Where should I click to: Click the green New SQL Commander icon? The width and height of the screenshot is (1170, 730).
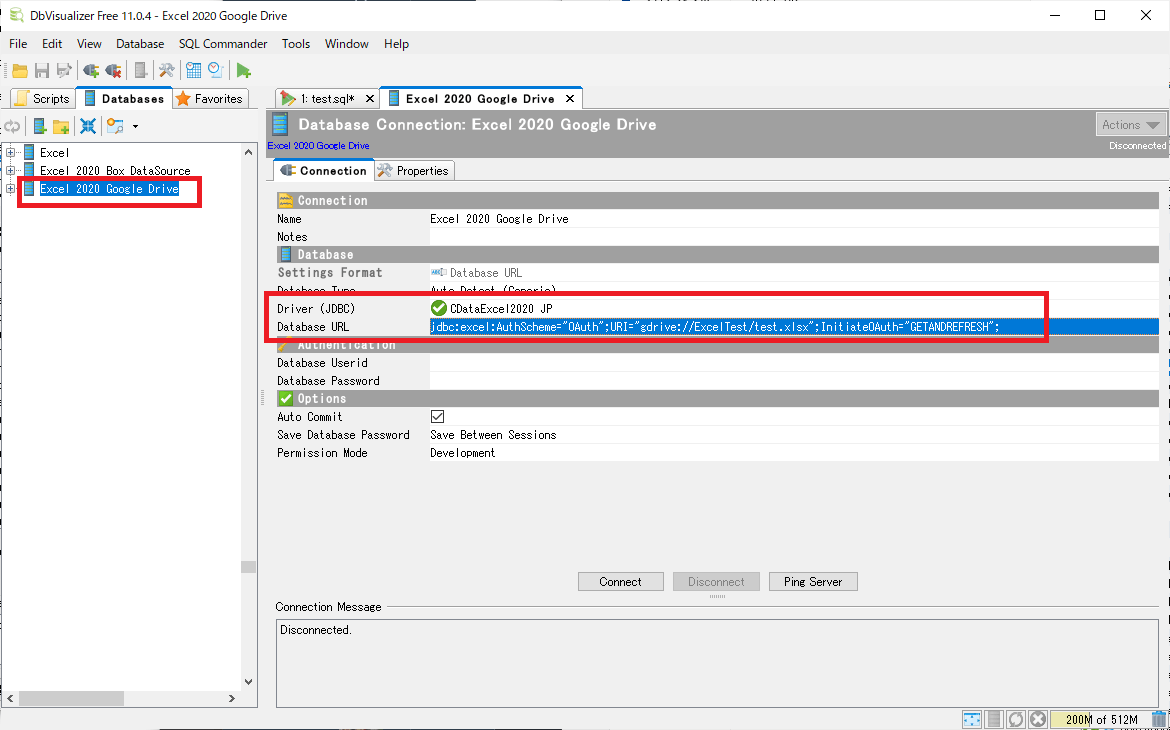click(x=243, y=71)
